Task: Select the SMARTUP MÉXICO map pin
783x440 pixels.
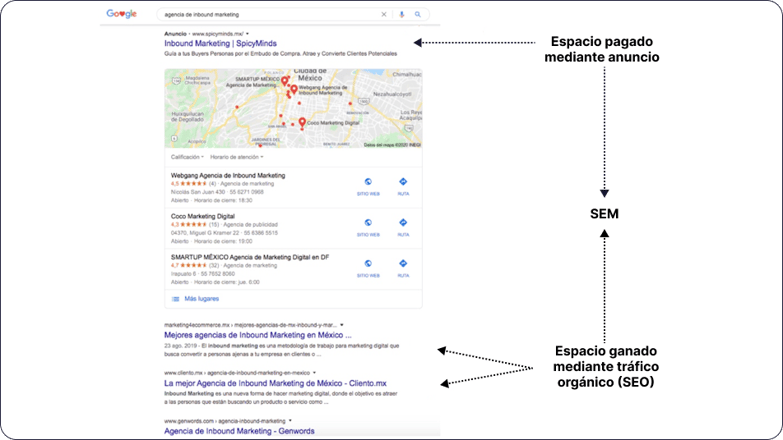Action: click(284, 81)
